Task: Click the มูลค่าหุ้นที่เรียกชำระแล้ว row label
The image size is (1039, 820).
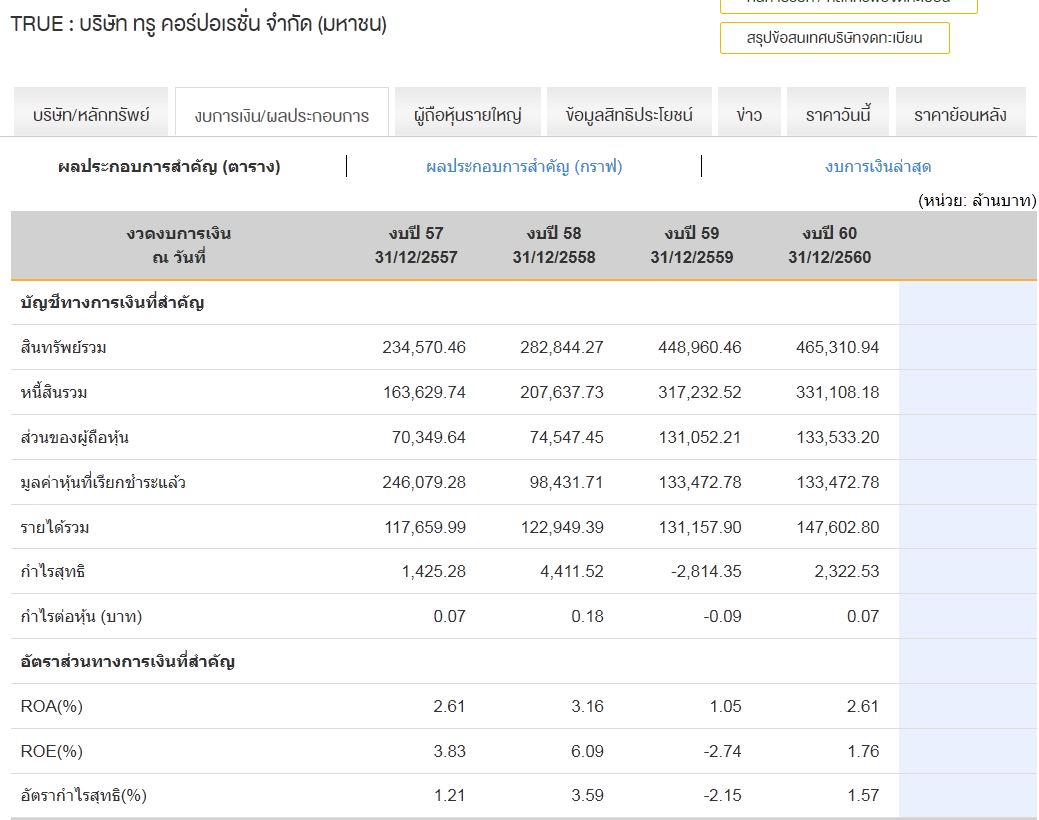Action: 103,483
